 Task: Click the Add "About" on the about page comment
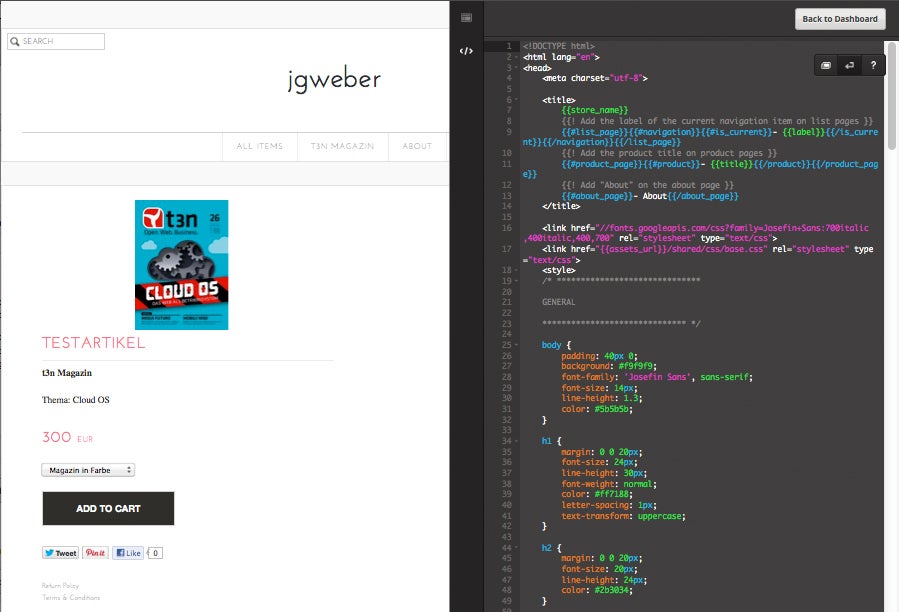click(647, 185)
